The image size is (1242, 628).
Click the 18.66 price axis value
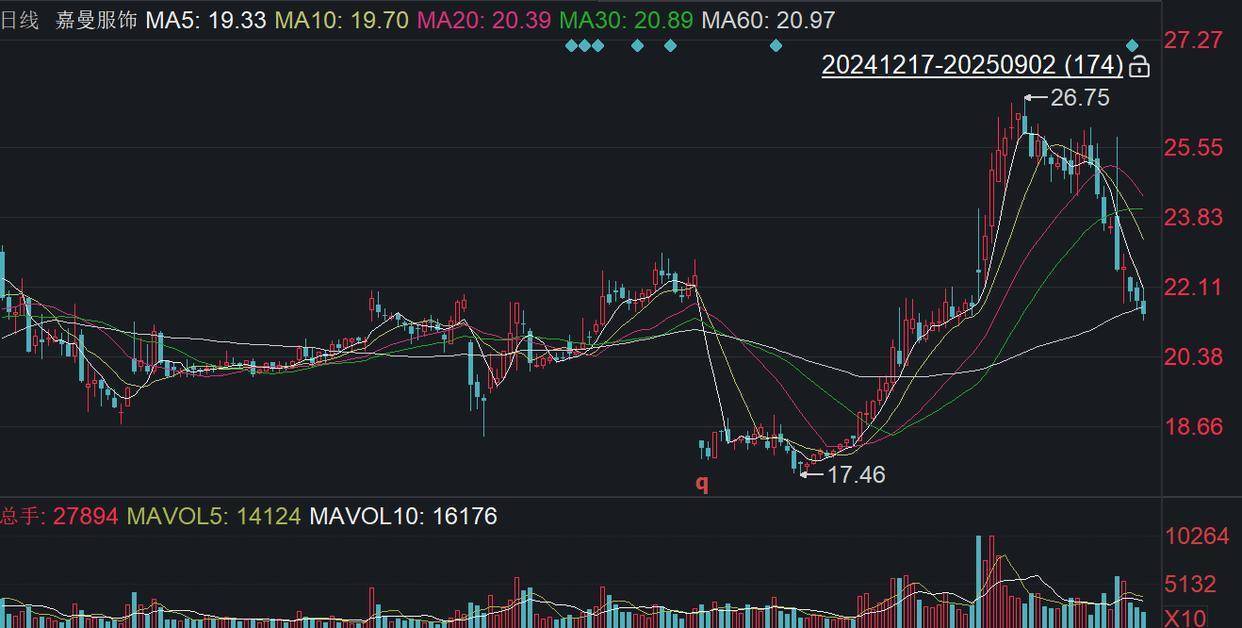tap(1193, 427)
